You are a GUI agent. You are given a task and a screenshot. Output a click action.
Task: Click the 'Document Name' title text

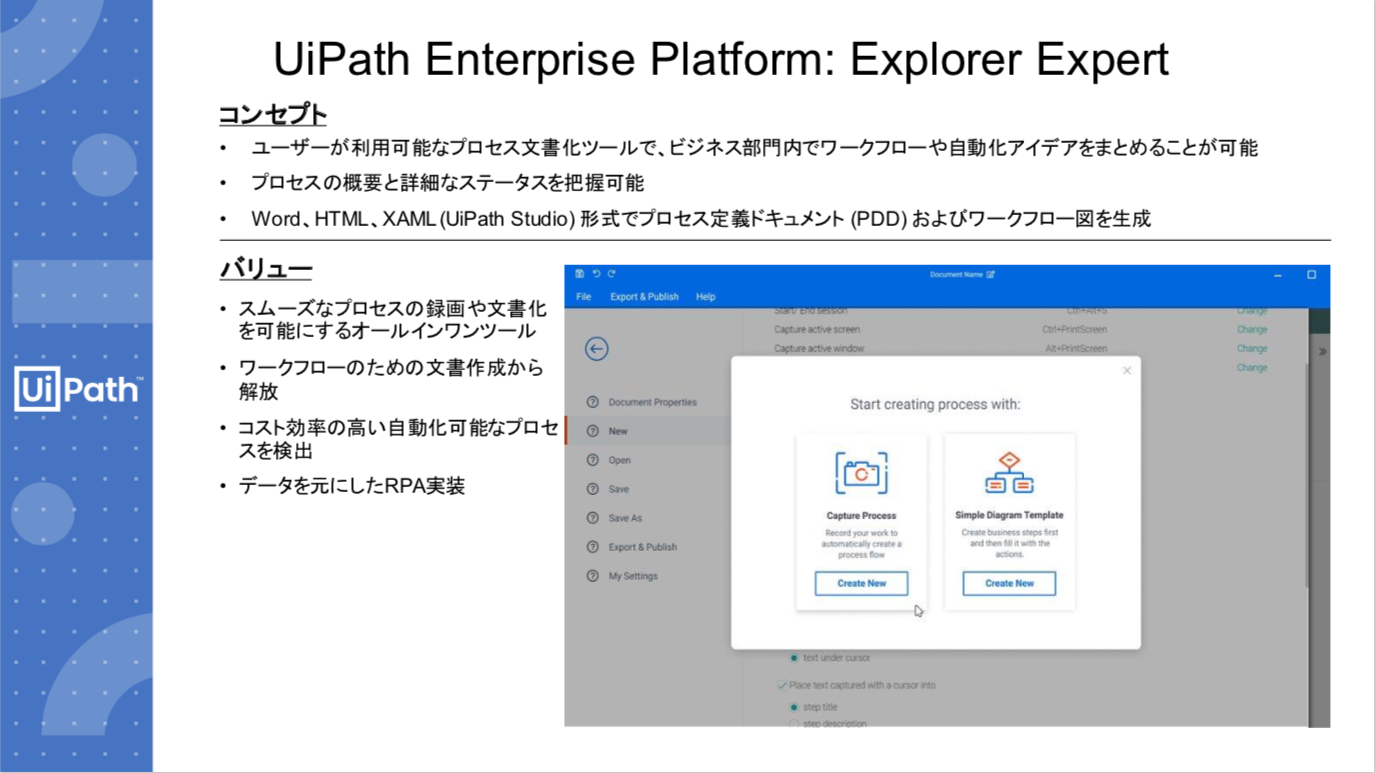click(956, 275)
